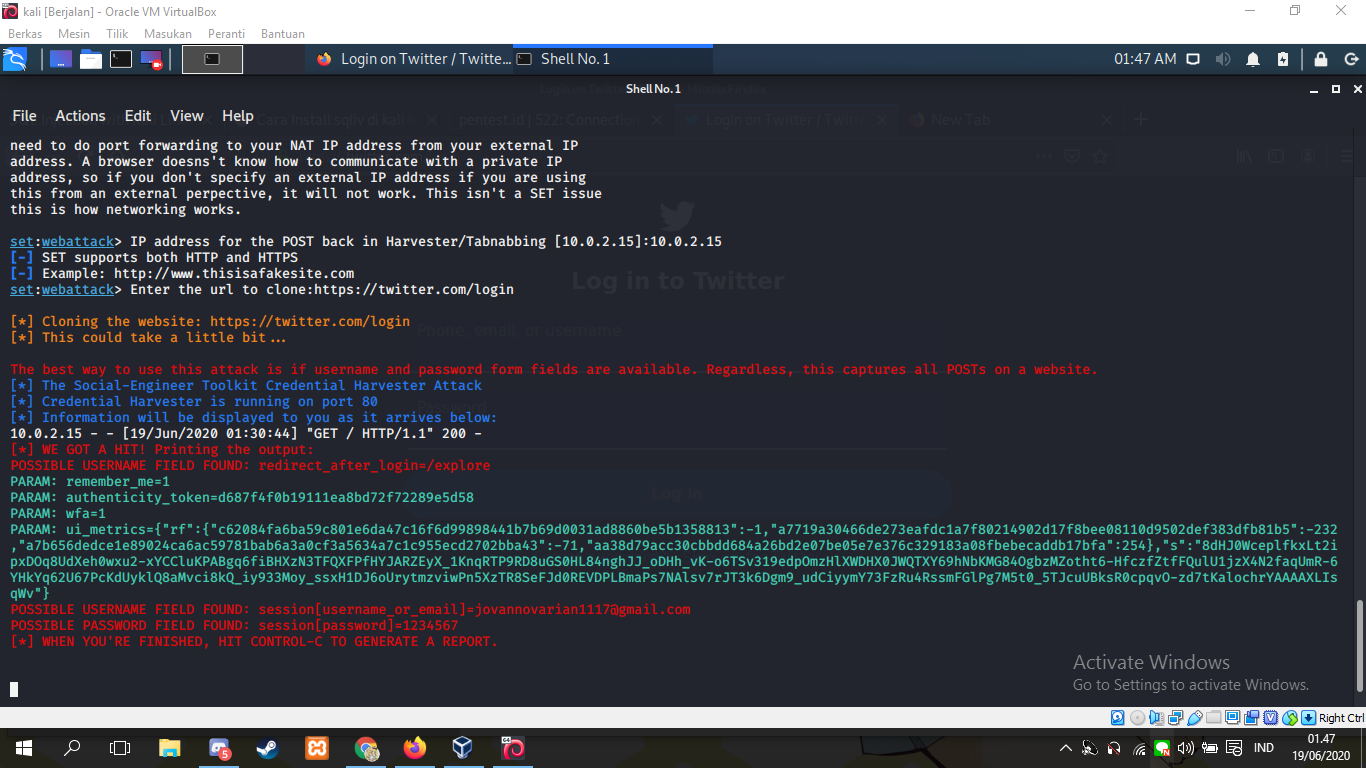Click the authenticity_token parameter line
1366x768 pixels.
pos(242,498)
